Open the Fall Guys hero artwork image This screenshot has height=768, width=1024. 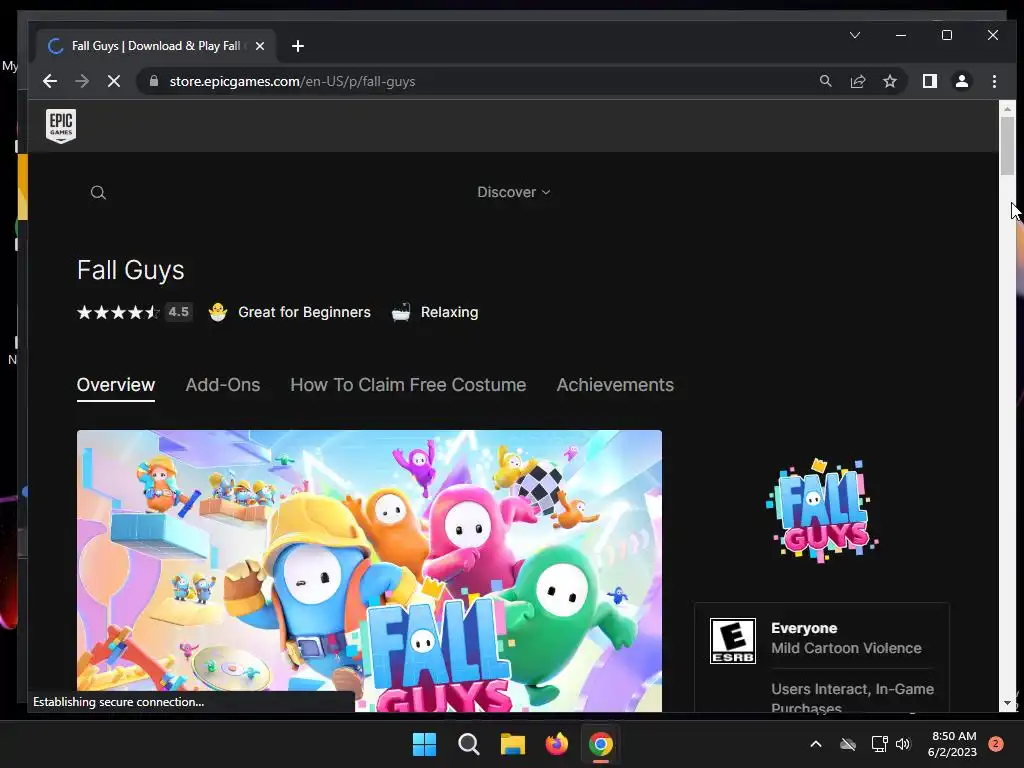[369, 570]
